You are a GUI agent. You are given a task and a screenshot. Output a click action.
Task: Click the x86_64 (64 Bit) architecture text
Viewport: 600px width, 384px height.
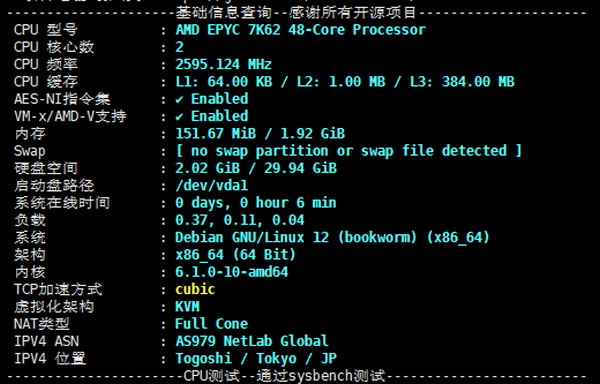[x=235, y=255]
